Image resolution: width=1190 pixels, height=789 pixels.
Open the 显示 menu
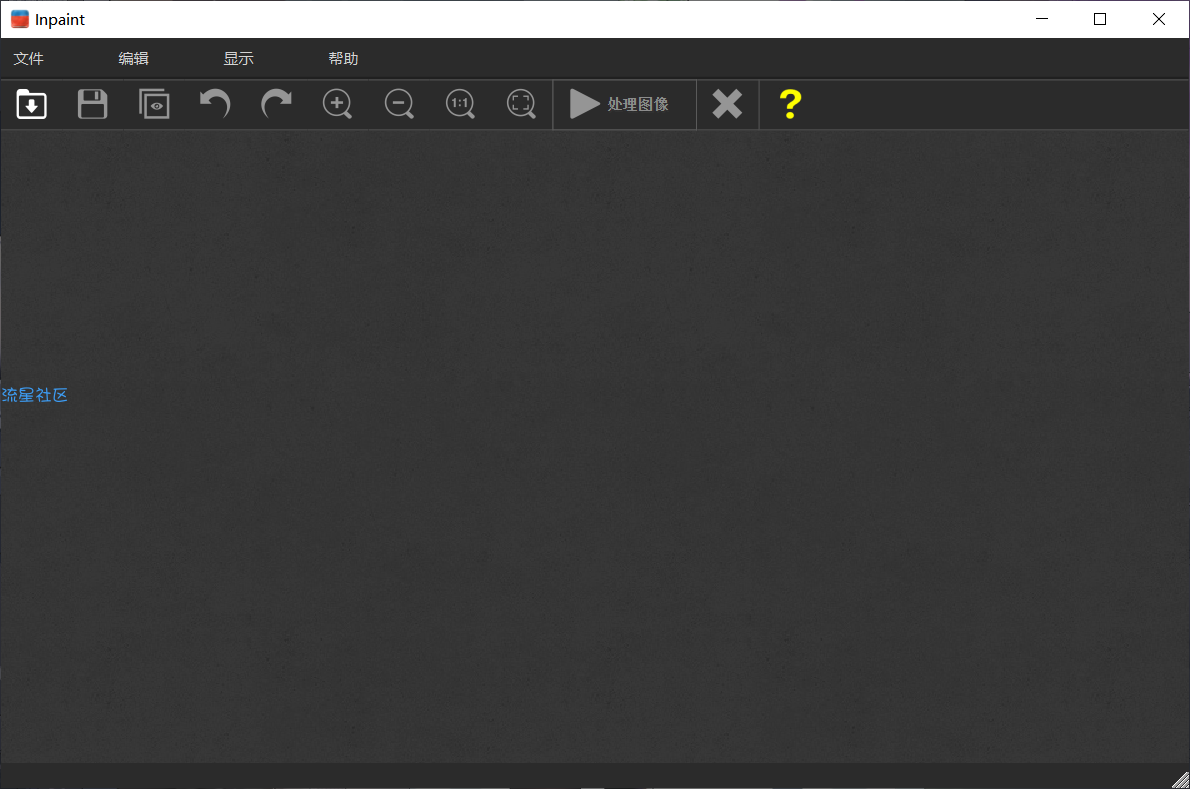tap(238, 58)
